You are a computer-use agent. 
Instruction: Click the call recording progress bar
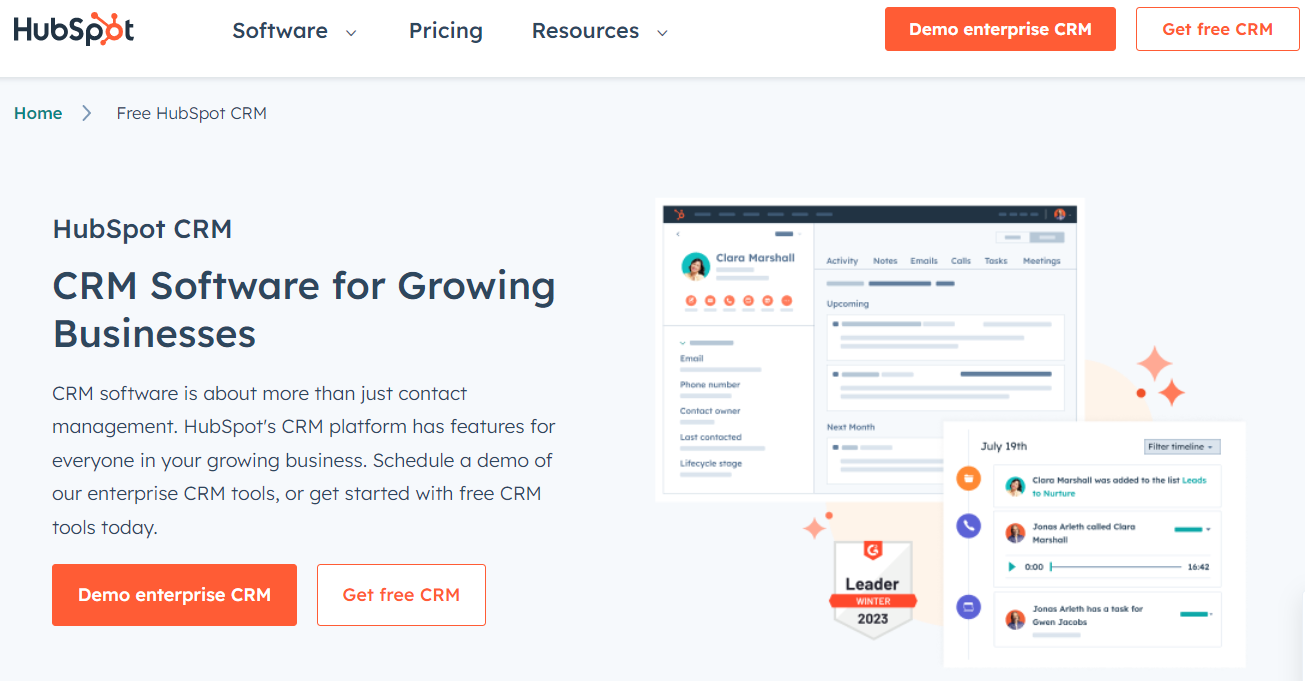[1116, 566]
